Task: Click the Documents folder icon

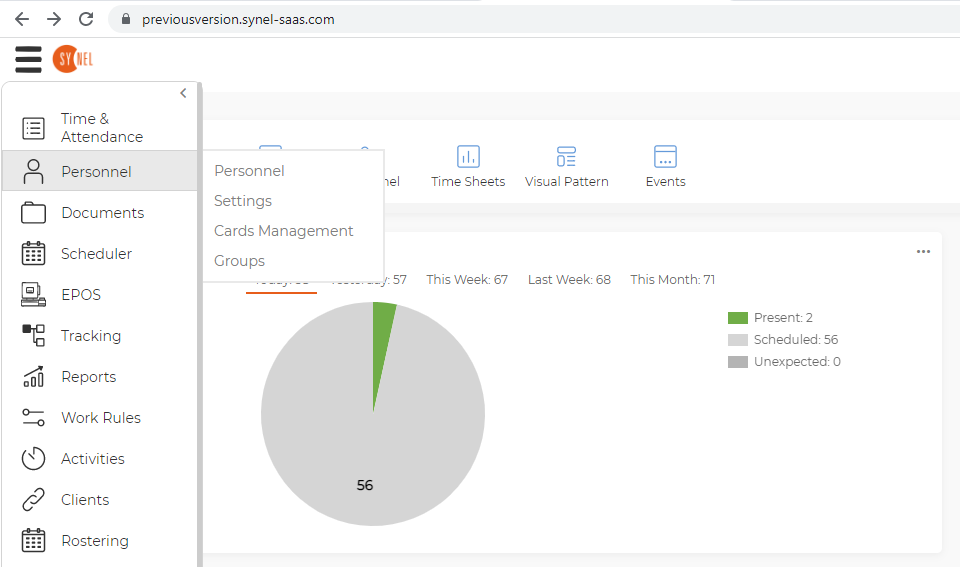Action: 33,212
